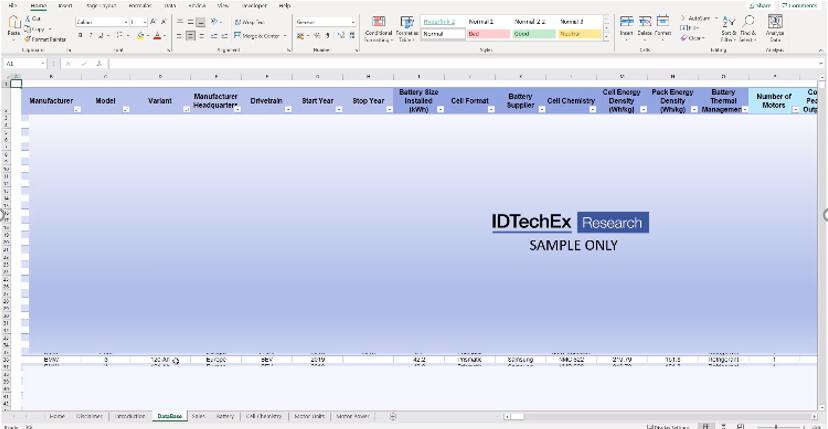Toggle top align

(180, 22)
